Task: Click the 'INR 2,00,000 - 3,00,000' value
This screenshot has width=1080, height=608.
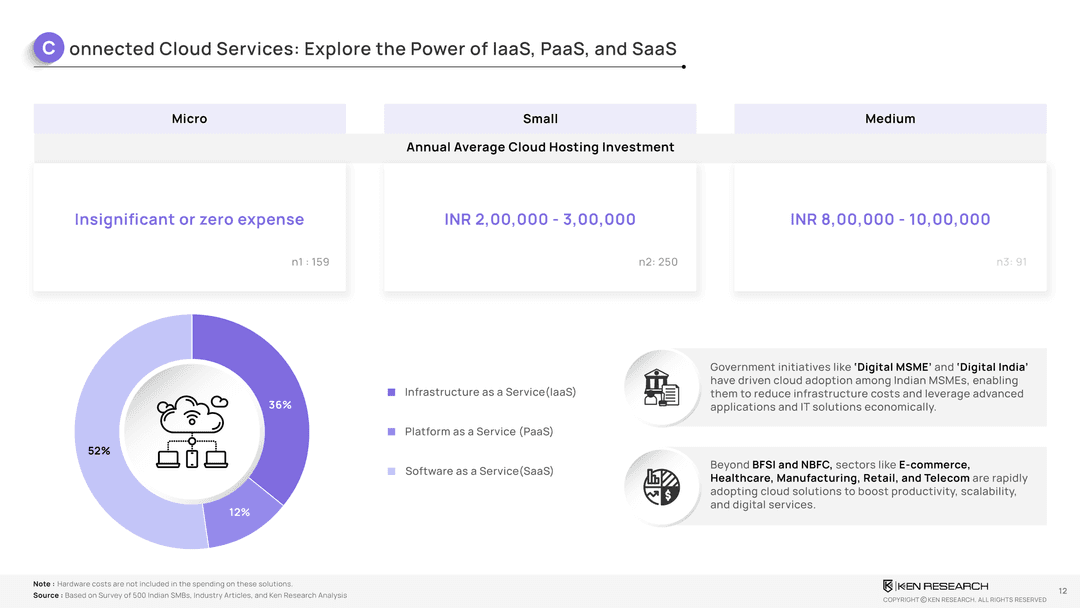Action: click(x=540, y=220)
